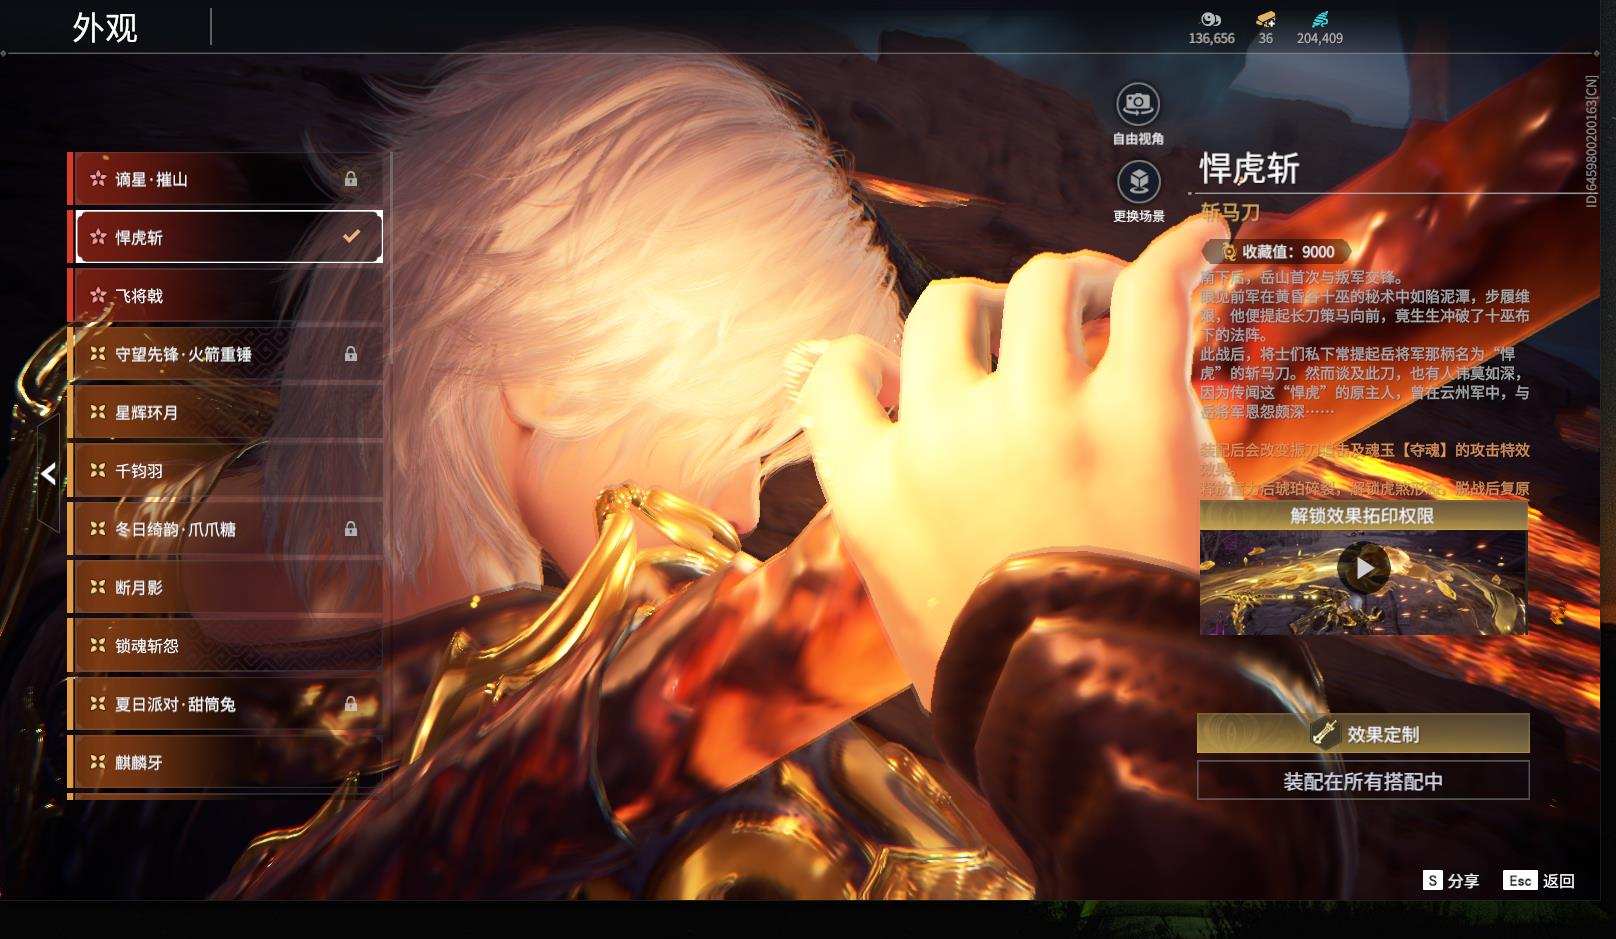The height and width of the screenshot is (939, 1616).
Task: Click the 解锁效果拓印权限 banner
Action: pyautogui.click(x=1363, y=516)
